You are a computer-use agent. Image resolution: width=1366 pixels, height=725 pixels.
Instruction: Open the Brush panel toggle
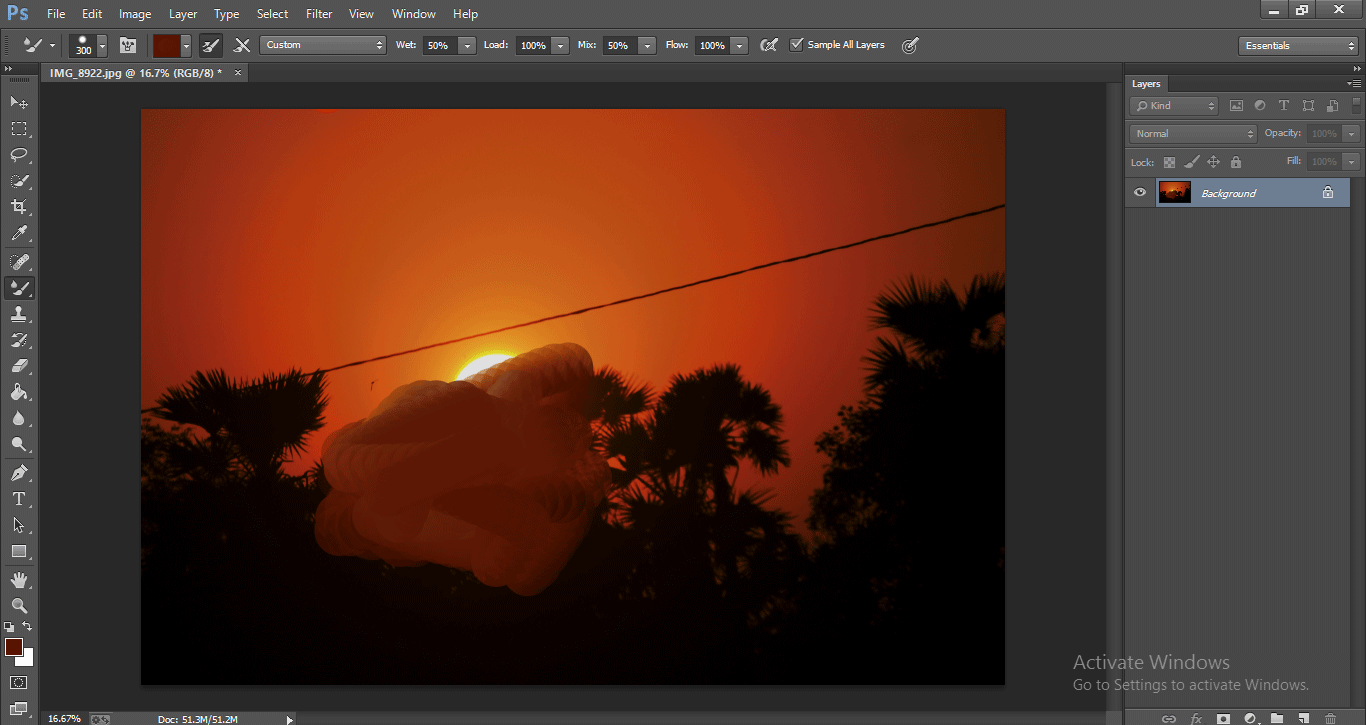[x=128, y=45]
